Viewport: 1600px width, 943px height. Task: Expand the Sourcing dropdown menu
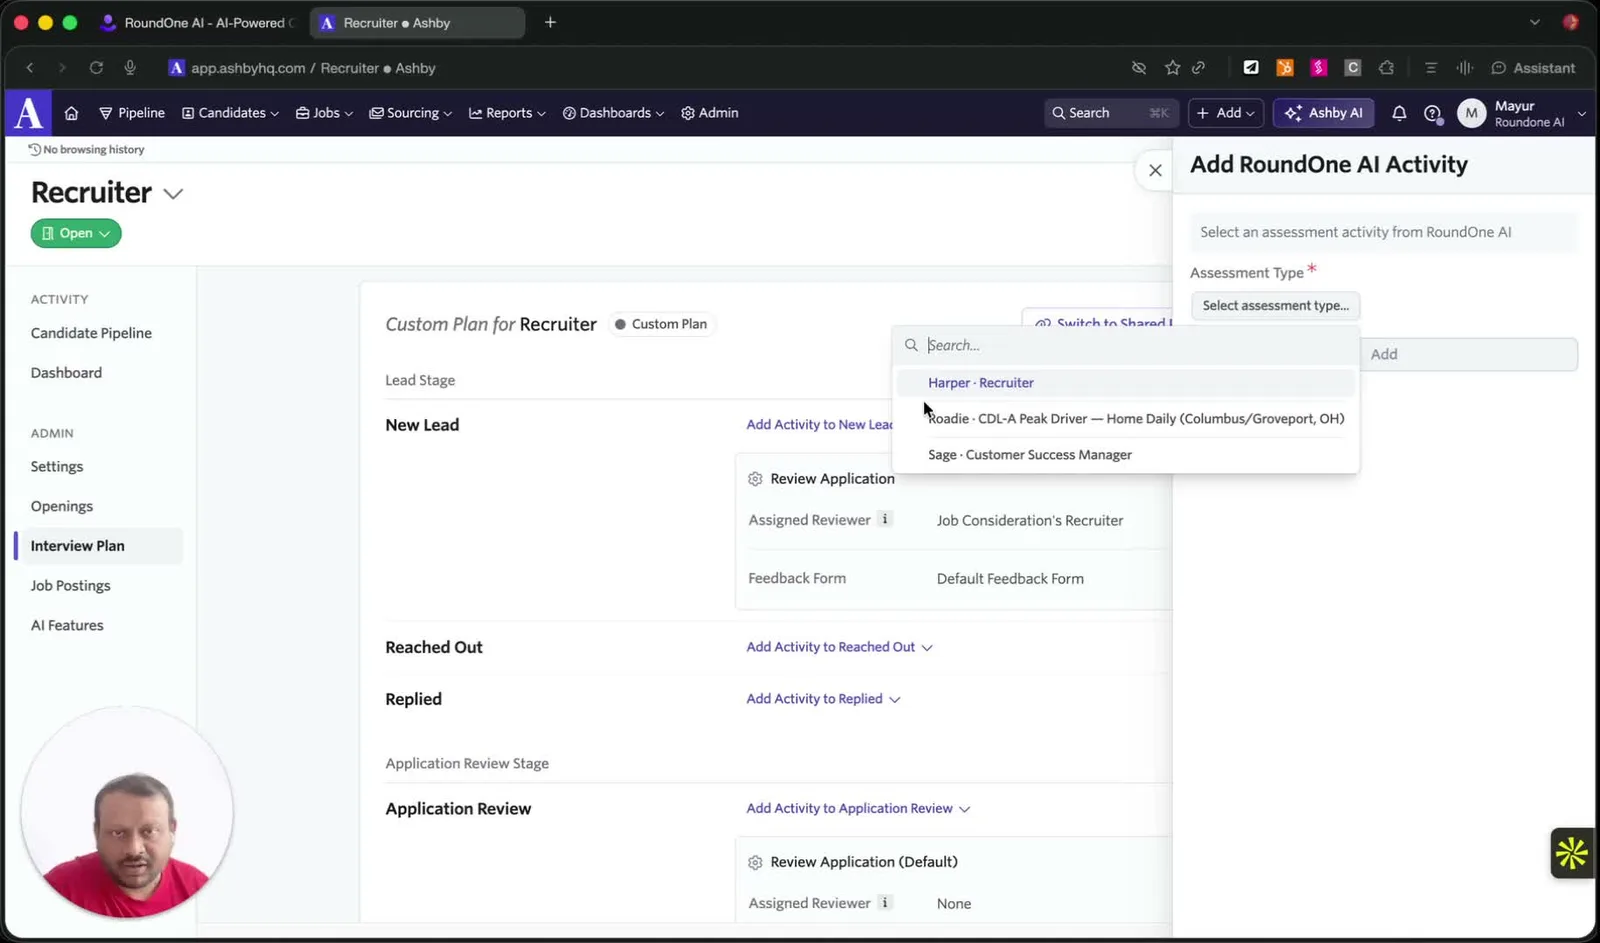point(410,113)
